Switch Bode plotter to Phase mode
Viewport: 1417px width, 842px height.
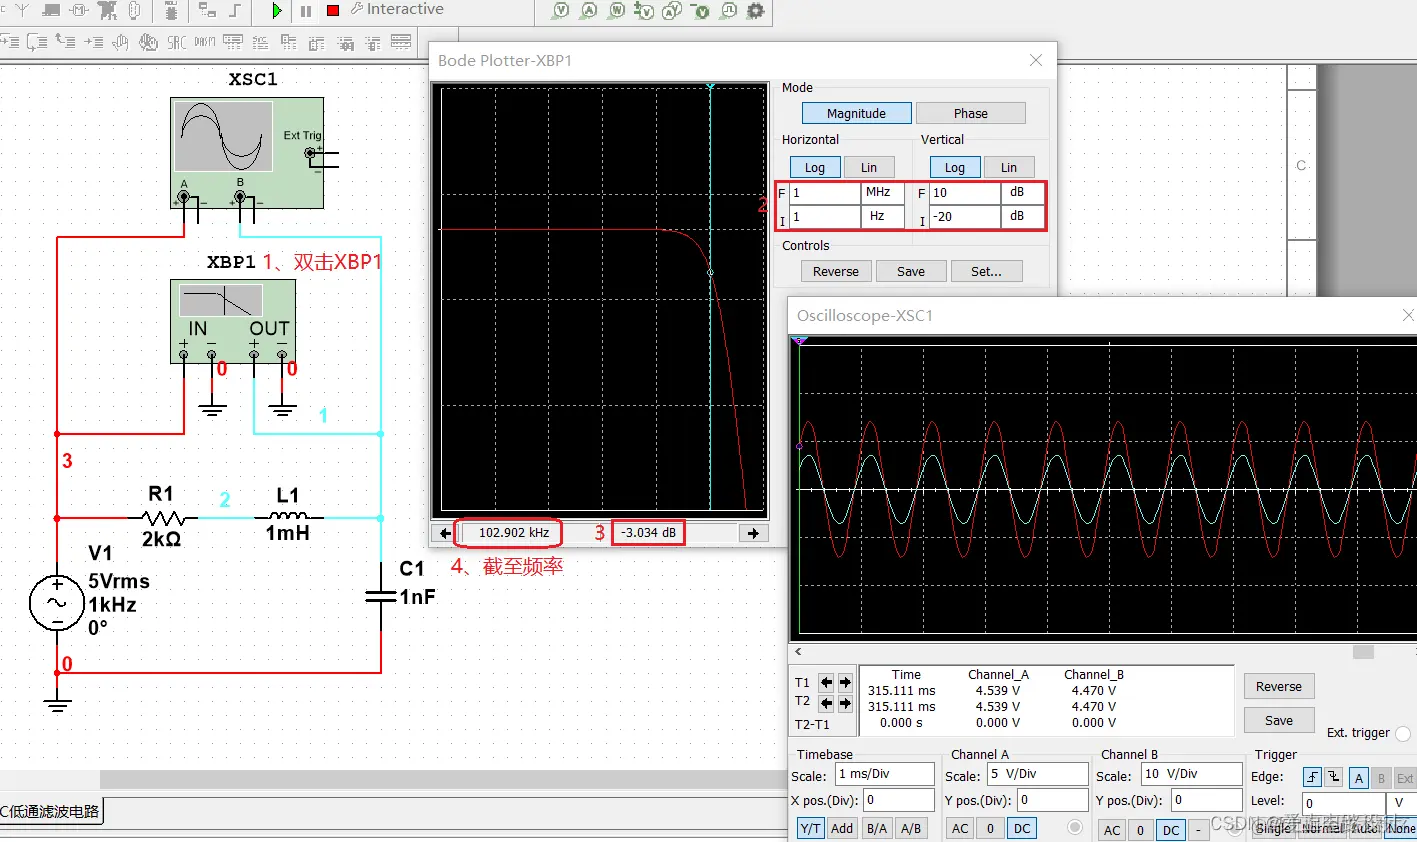click(970, 113)
